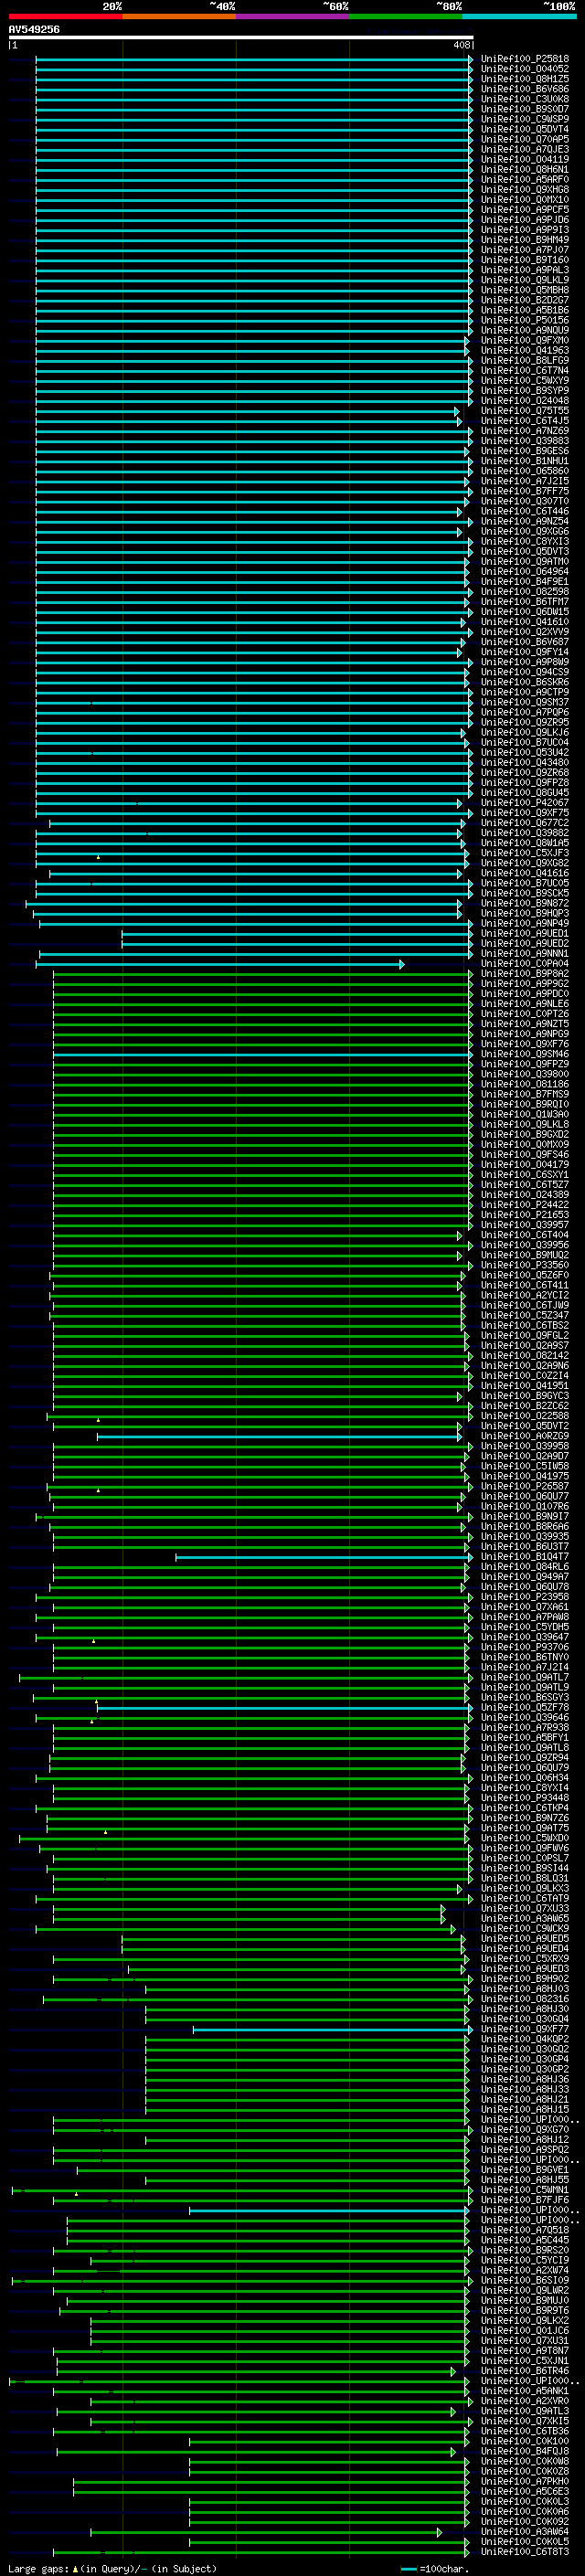The image size is (585, 2576).
Task: Open hit UniRef100_O04052
Action: click(524, 69)
